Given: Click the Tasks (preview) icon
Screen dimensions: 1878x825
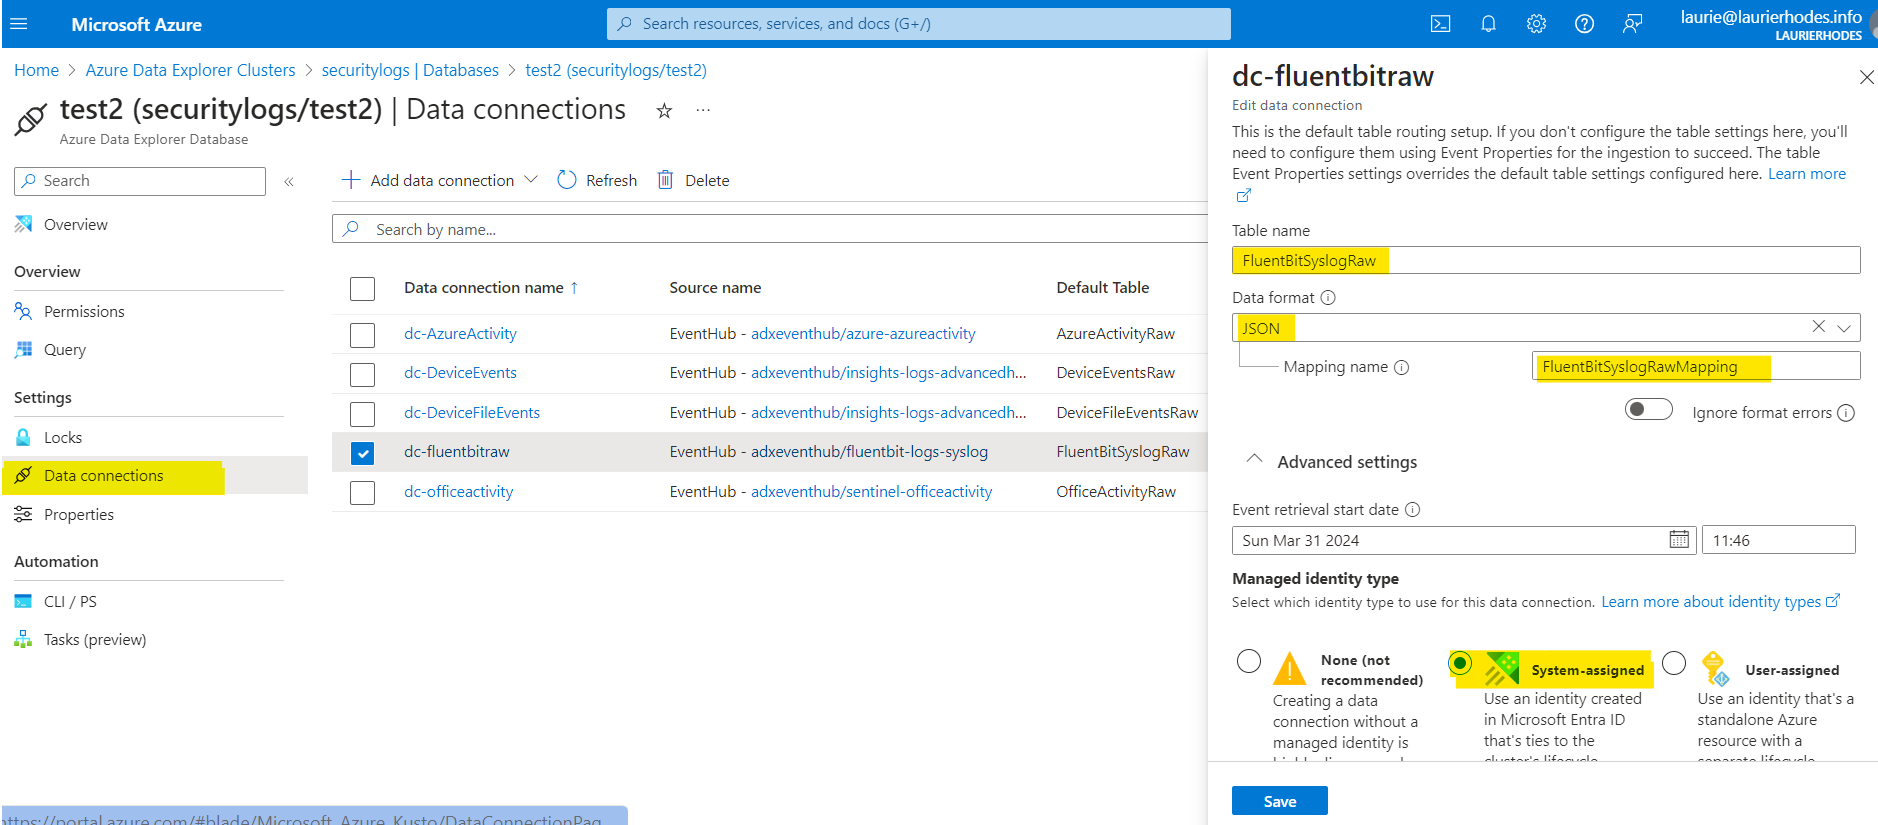Looking at the screenshot, I should point(23,639).
